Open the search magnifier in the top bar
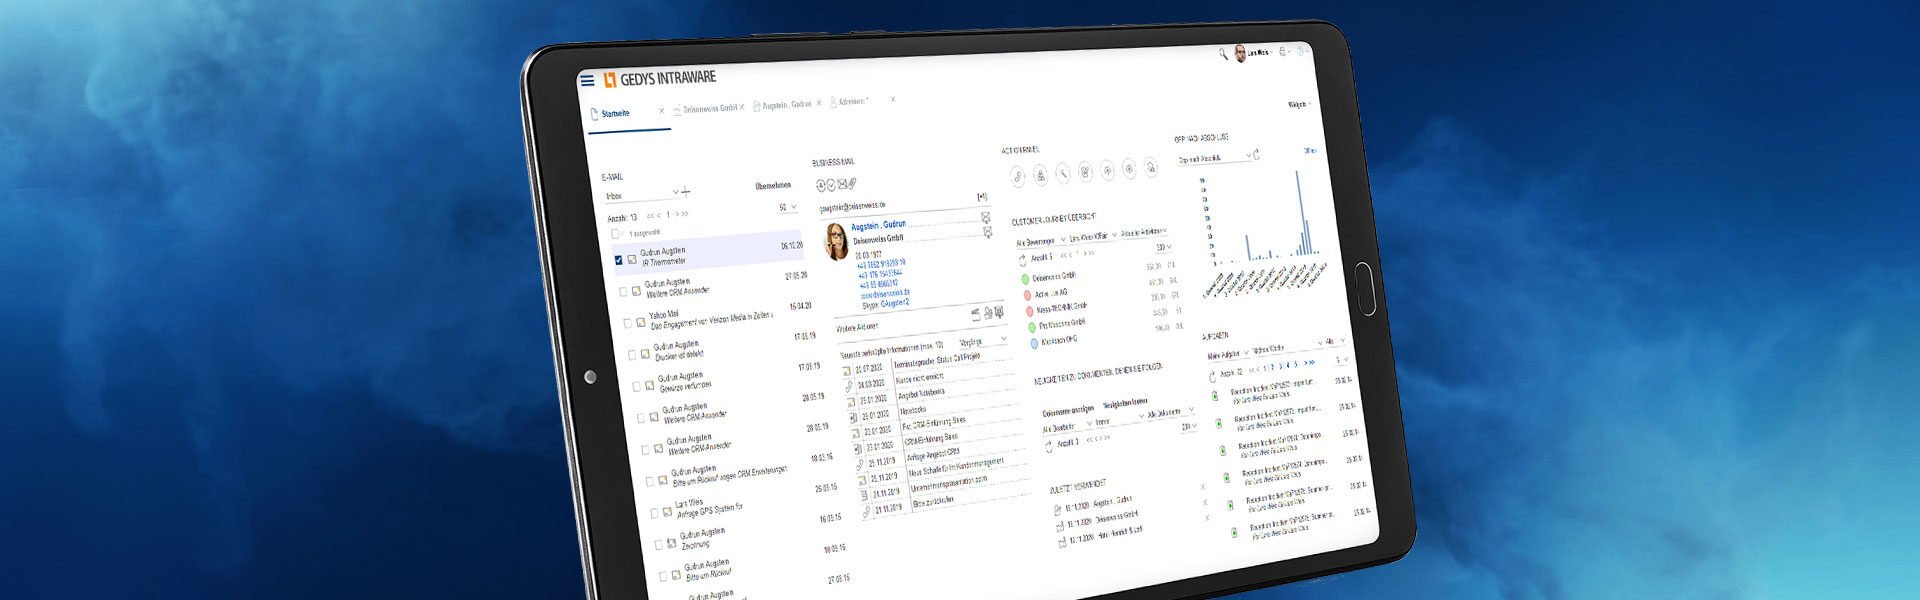The width and height of the screenshot is (1920, 600). click(x=1222, y=54)
